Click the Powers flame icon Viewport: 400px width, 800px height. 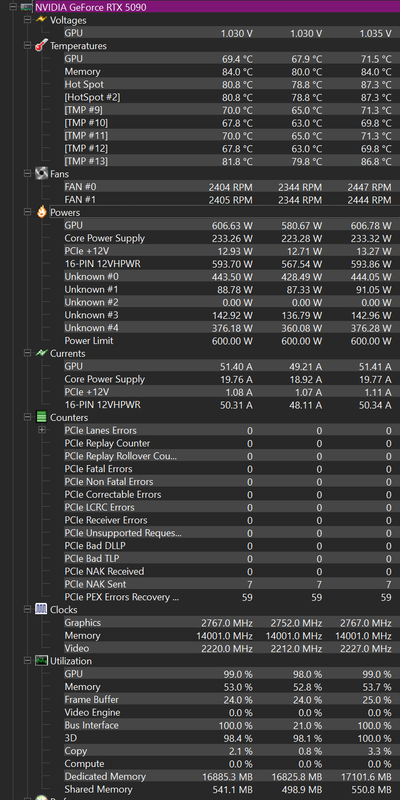(41, 212)
